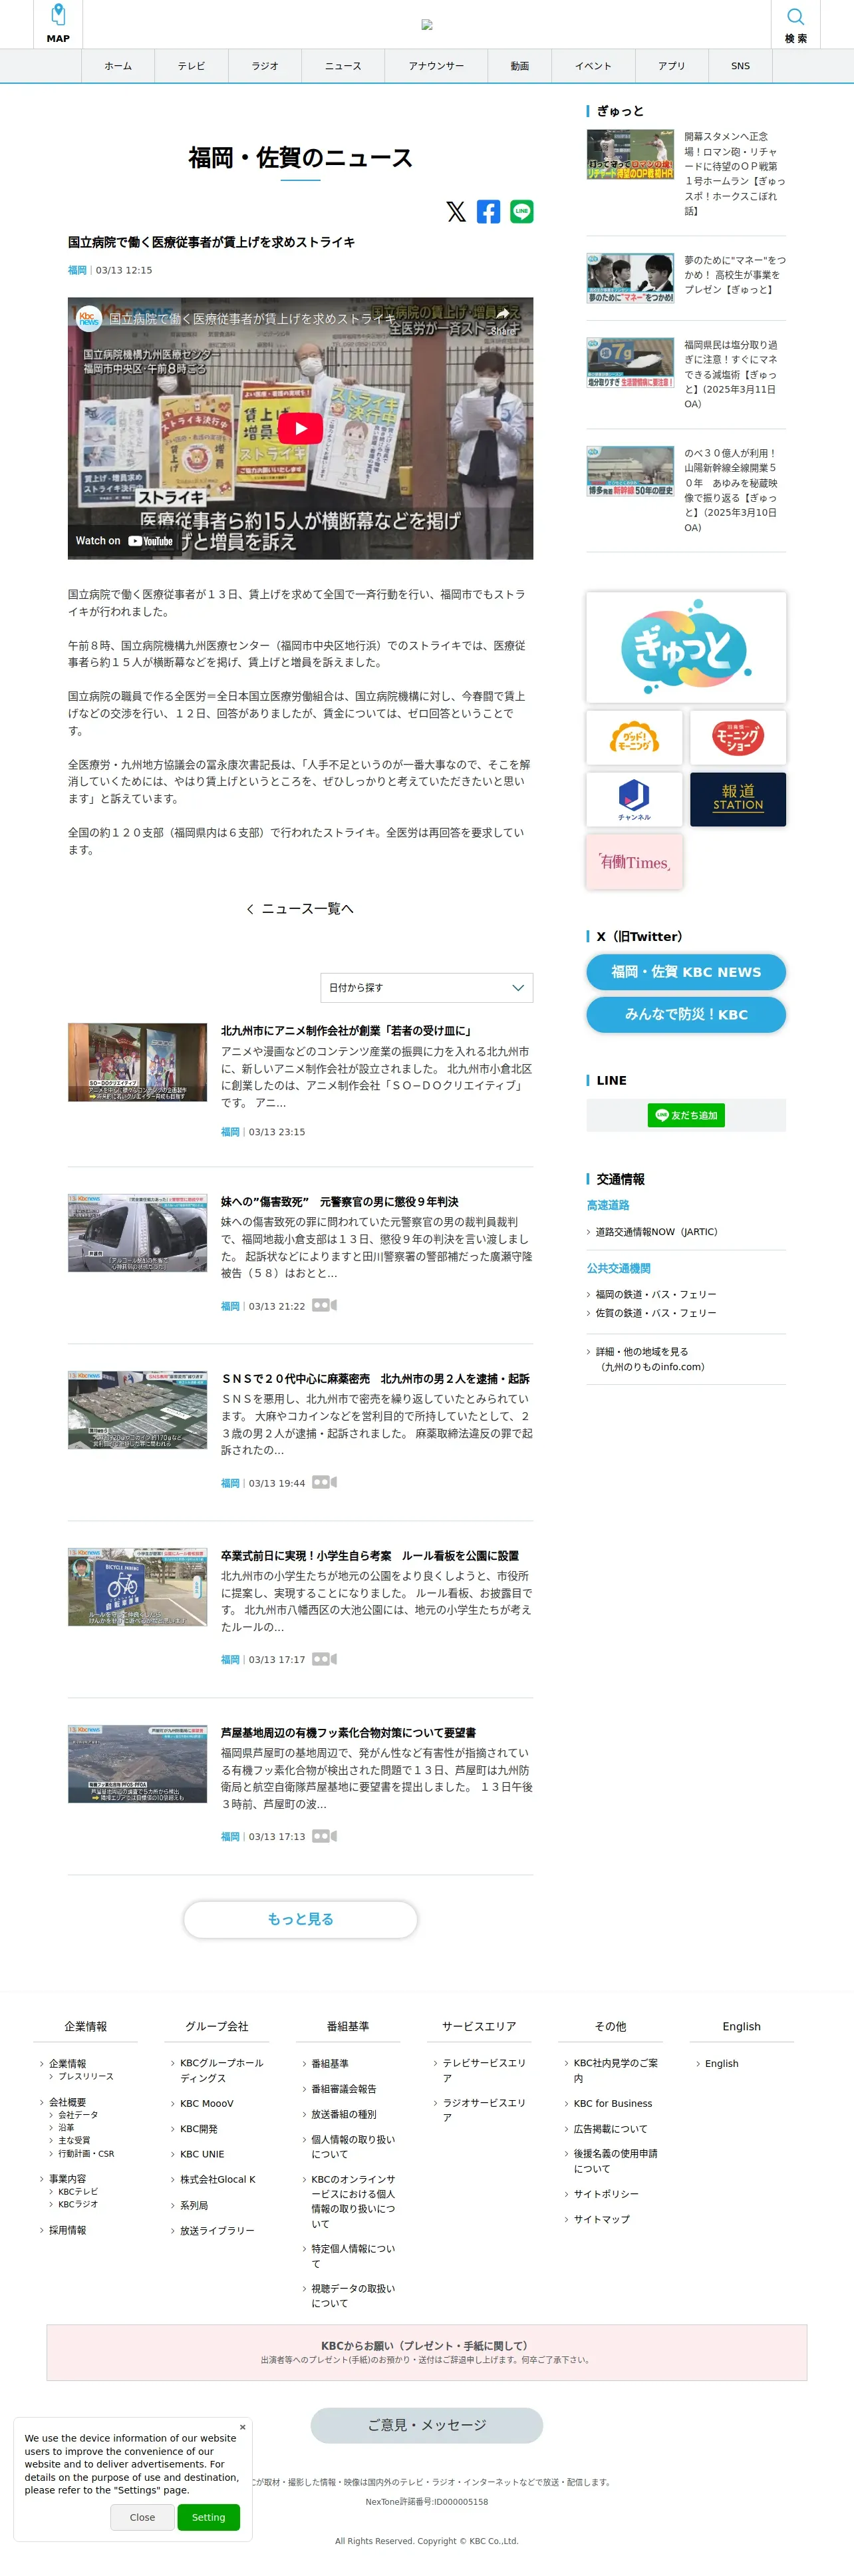Open みんなで防災!KBC X button
The width and height of the screenshot is (854, 2576).
(x=686, y=1014)
